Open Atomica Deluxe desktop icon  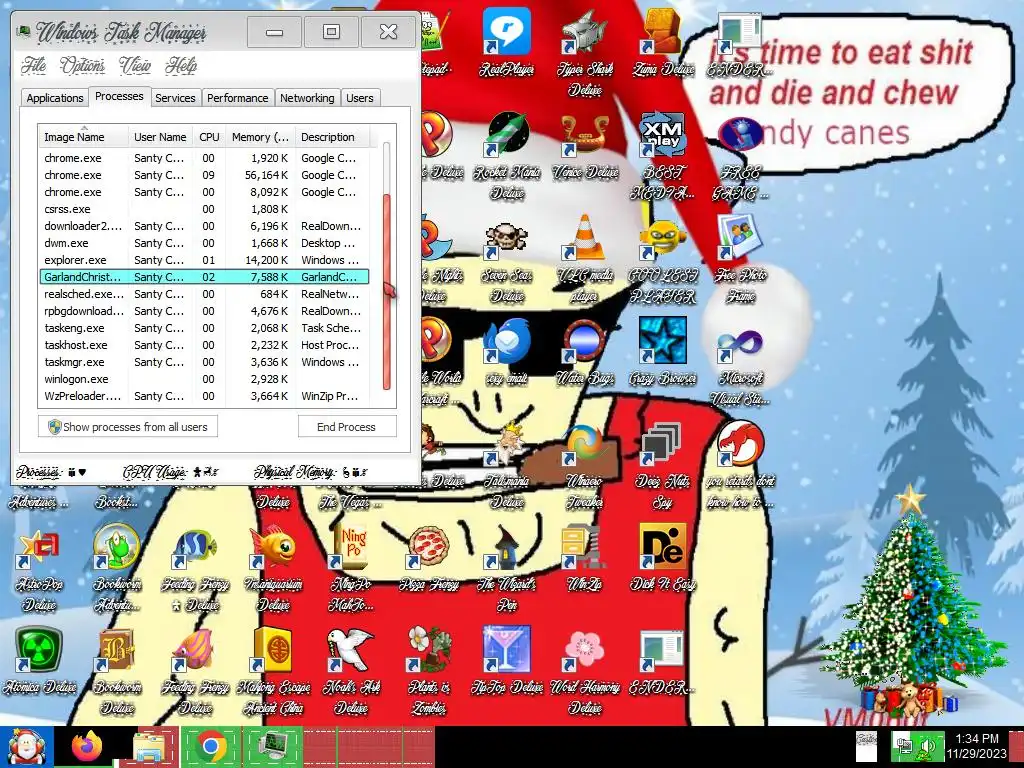(x=39, y=660)
